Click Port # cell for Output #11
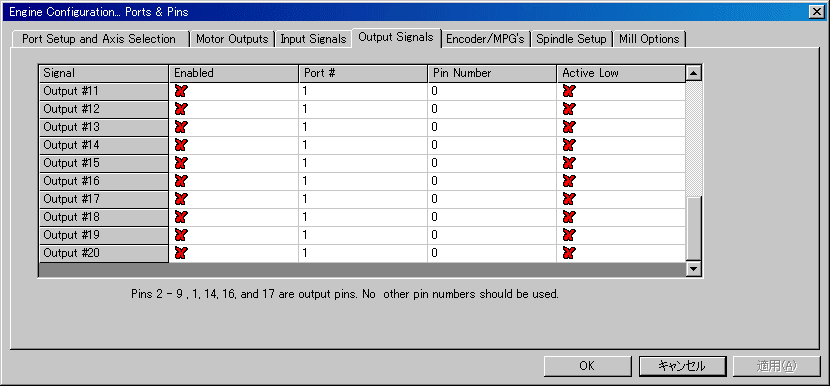The image size is (830, 386). click(363, 91)
